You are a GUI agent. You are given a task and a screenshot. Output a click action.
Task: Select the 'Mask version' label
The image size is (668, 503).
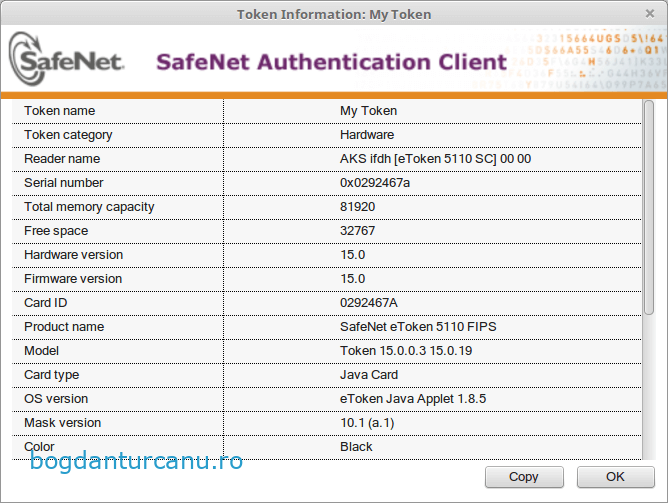click(62, 423)
